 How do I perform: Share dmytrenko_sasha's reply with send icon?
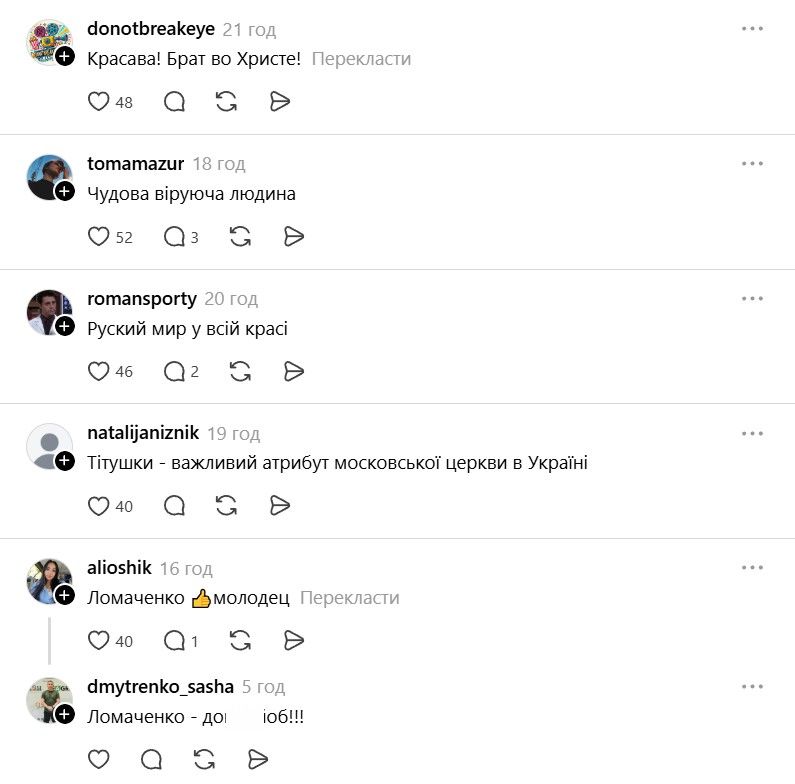coord(258,760)
